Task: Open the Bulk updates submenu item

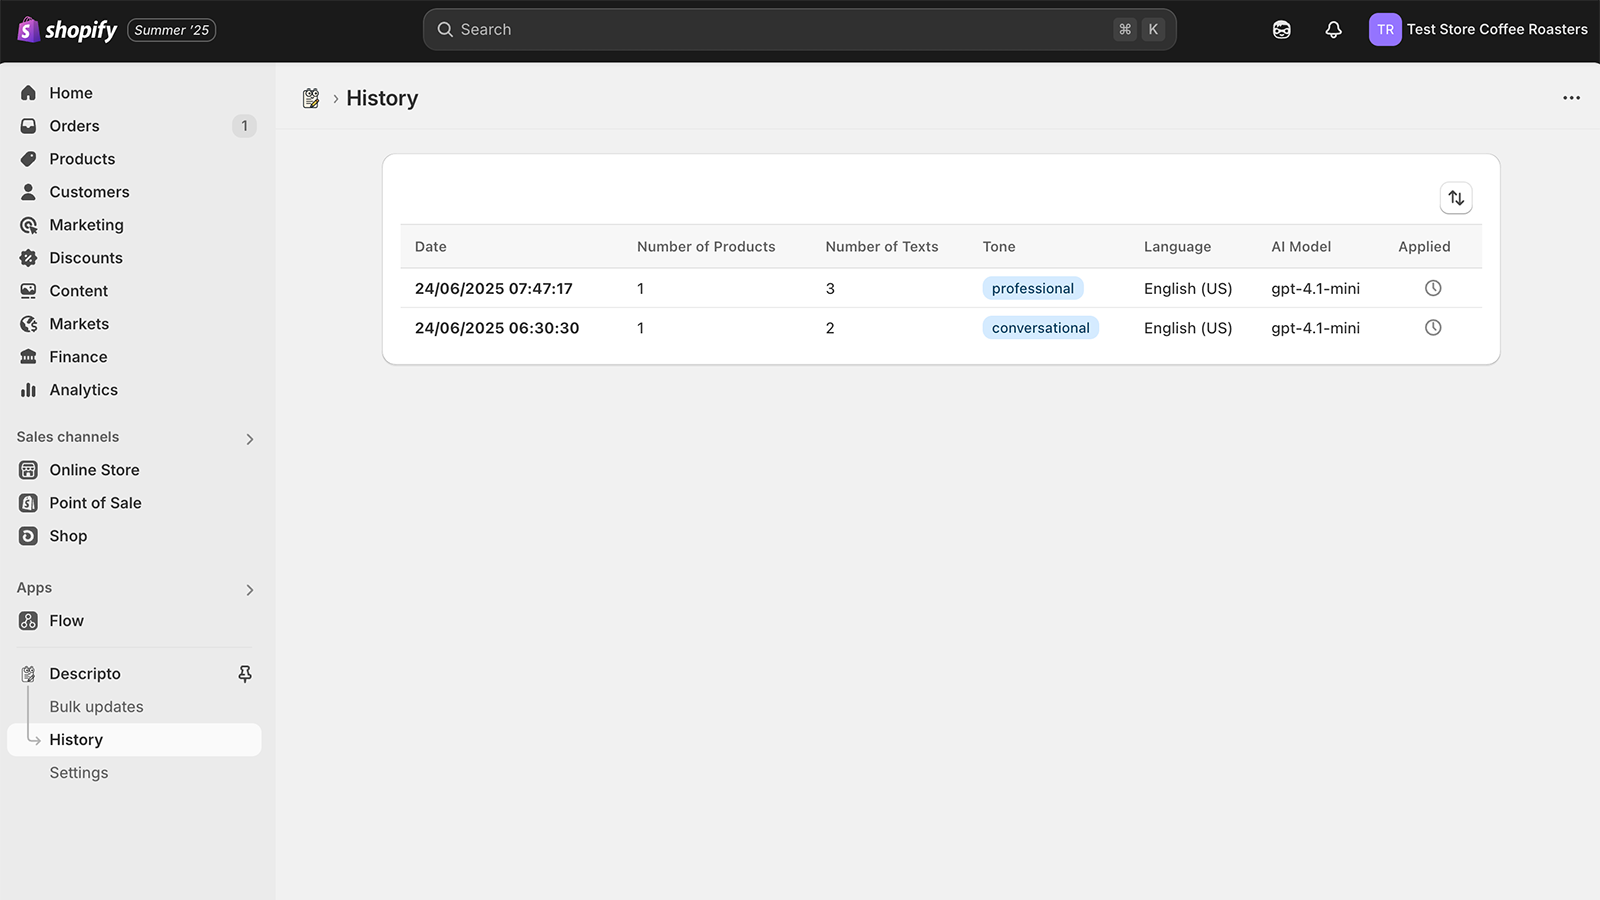Action: pos(96,707)
